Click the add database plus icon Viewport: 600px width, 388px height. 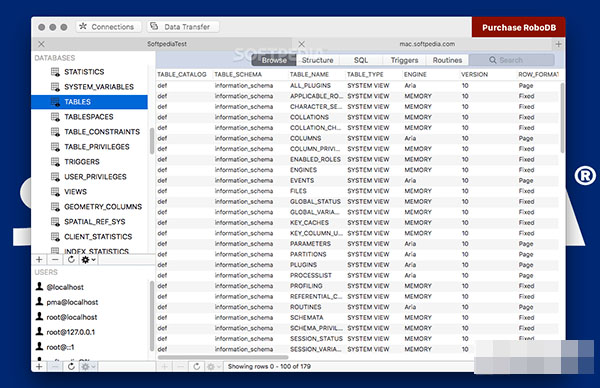(39, 260)
